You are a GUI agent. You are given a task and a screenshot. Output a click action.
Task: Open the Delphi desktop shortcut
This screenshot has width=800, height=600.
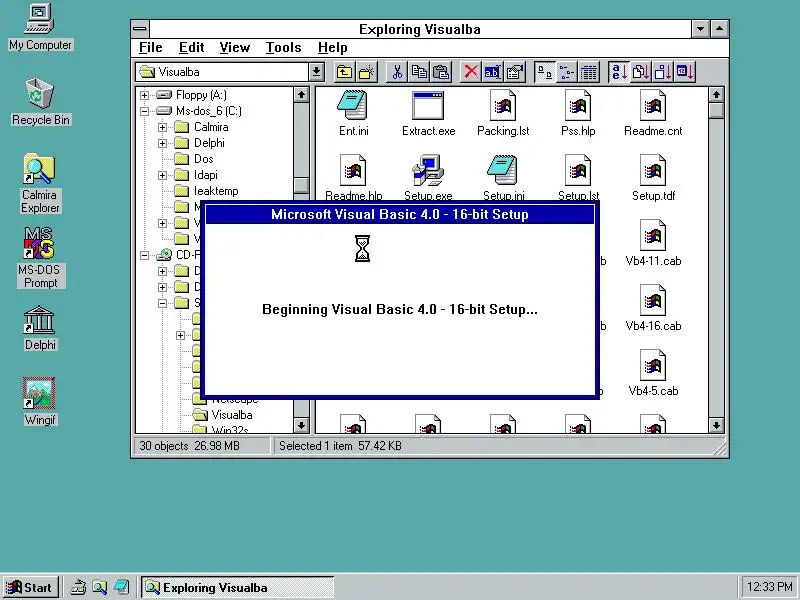40,328
